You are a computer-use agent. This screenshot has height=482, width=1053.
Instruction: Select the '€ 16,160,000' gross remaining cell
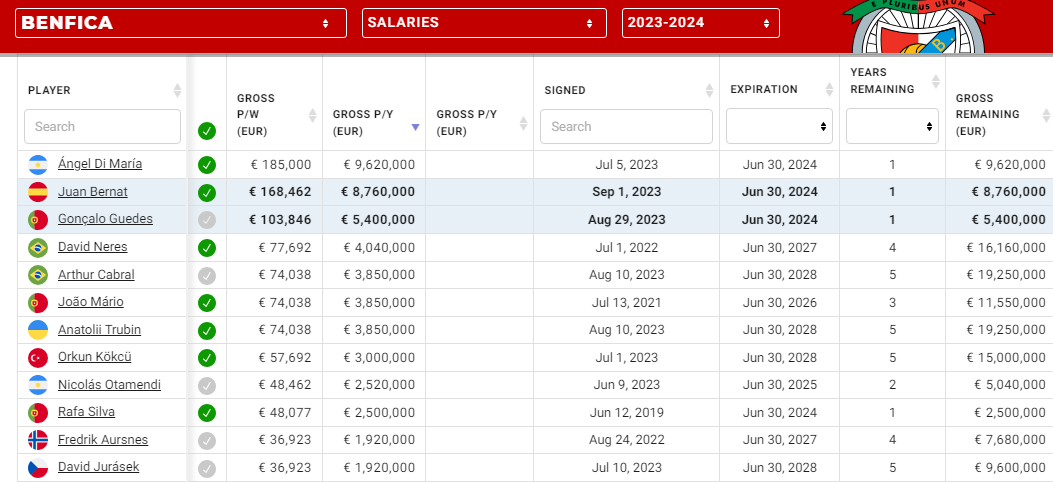999,247
